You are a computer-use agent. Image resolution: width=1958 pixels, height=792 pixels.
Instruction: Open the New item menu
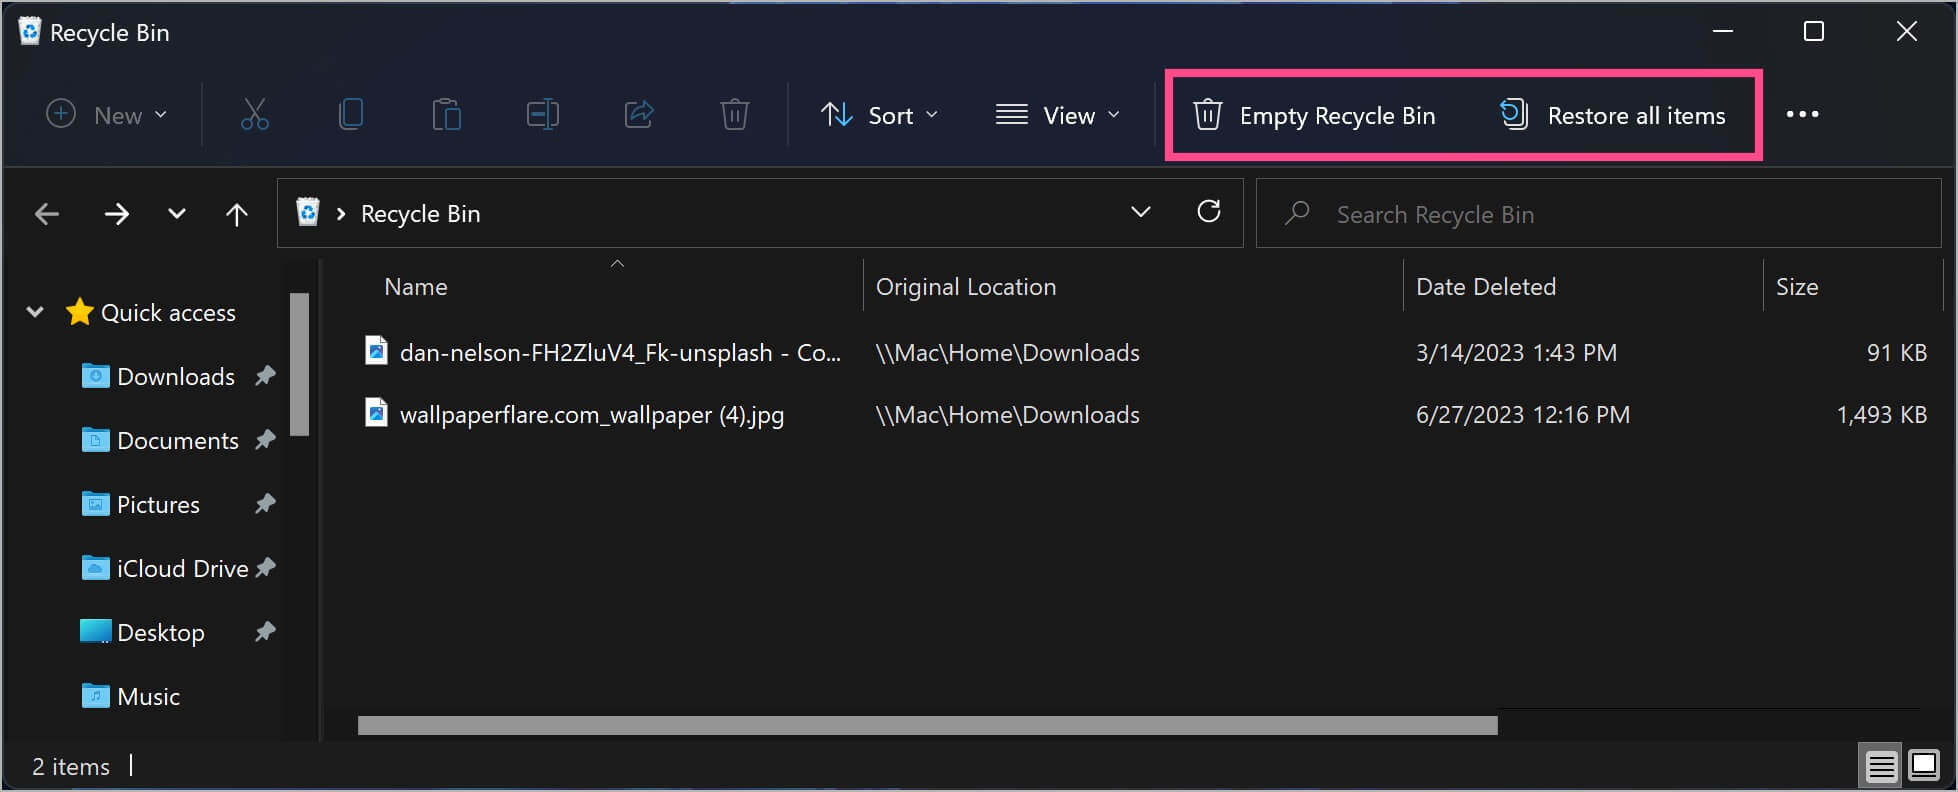pos(107,116)
